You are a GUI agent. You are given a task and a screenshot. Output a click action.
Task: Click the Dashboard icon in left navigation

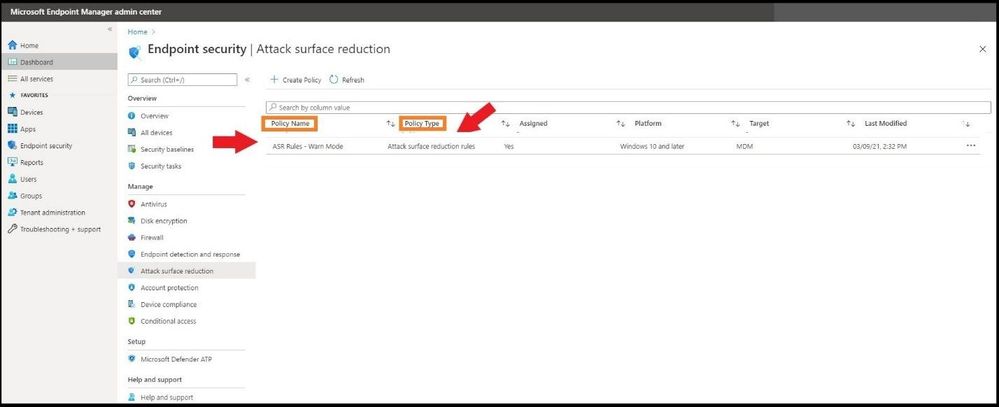pos(12,62)
